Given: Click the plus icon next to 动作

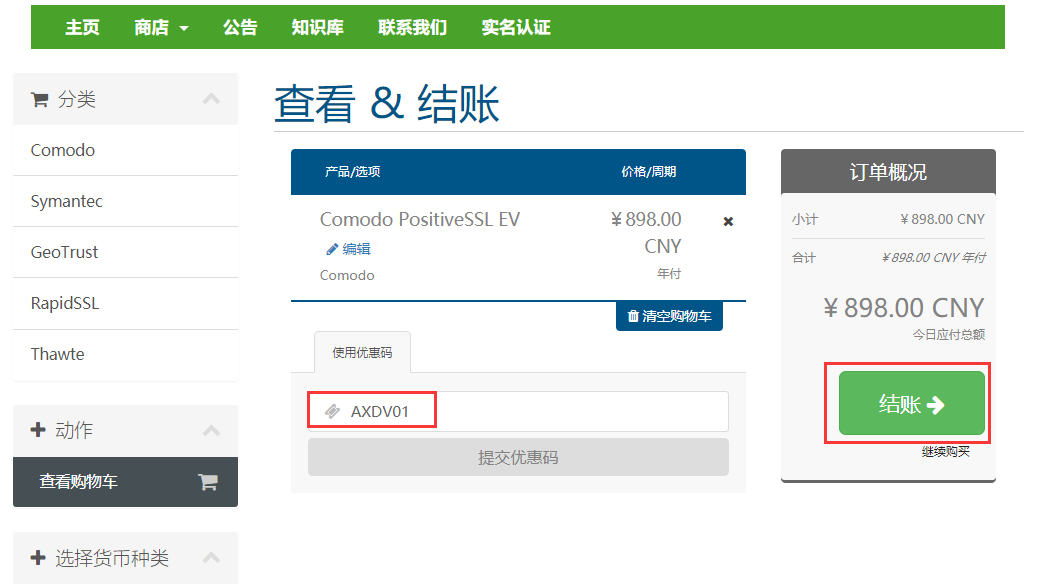Looking at the screenshot, I should click(39, 430).
